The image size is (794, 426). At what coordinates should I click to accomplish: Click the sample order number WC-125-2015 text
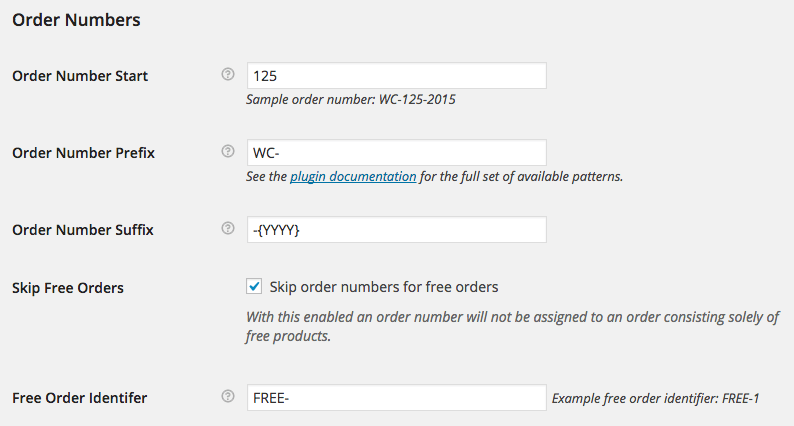coord(356,100)
